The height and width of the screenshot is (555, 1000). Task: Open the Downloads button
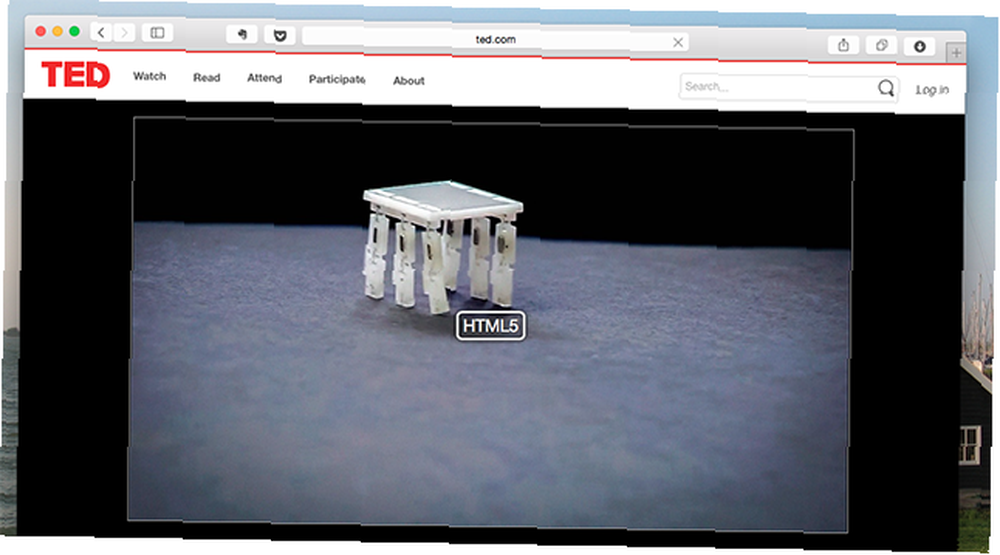919,46
